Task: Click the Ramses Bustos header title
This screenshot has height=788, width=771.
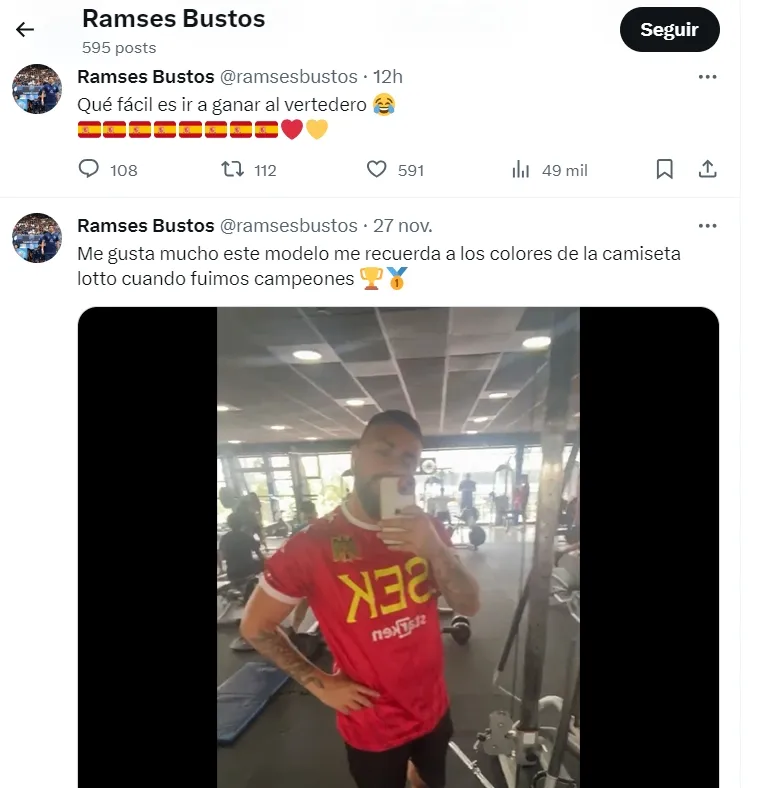Action: pos(173,19)
